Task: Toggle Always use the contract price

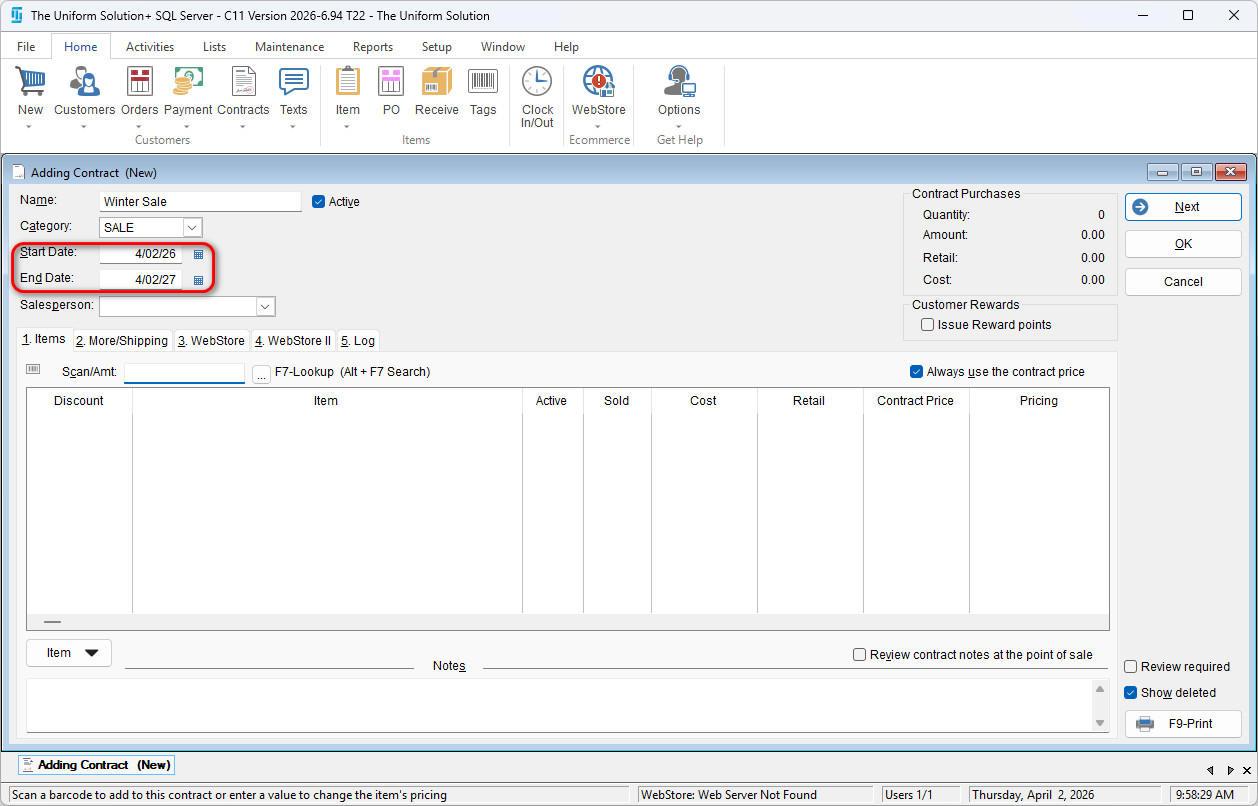Action: tap(916, 372)
